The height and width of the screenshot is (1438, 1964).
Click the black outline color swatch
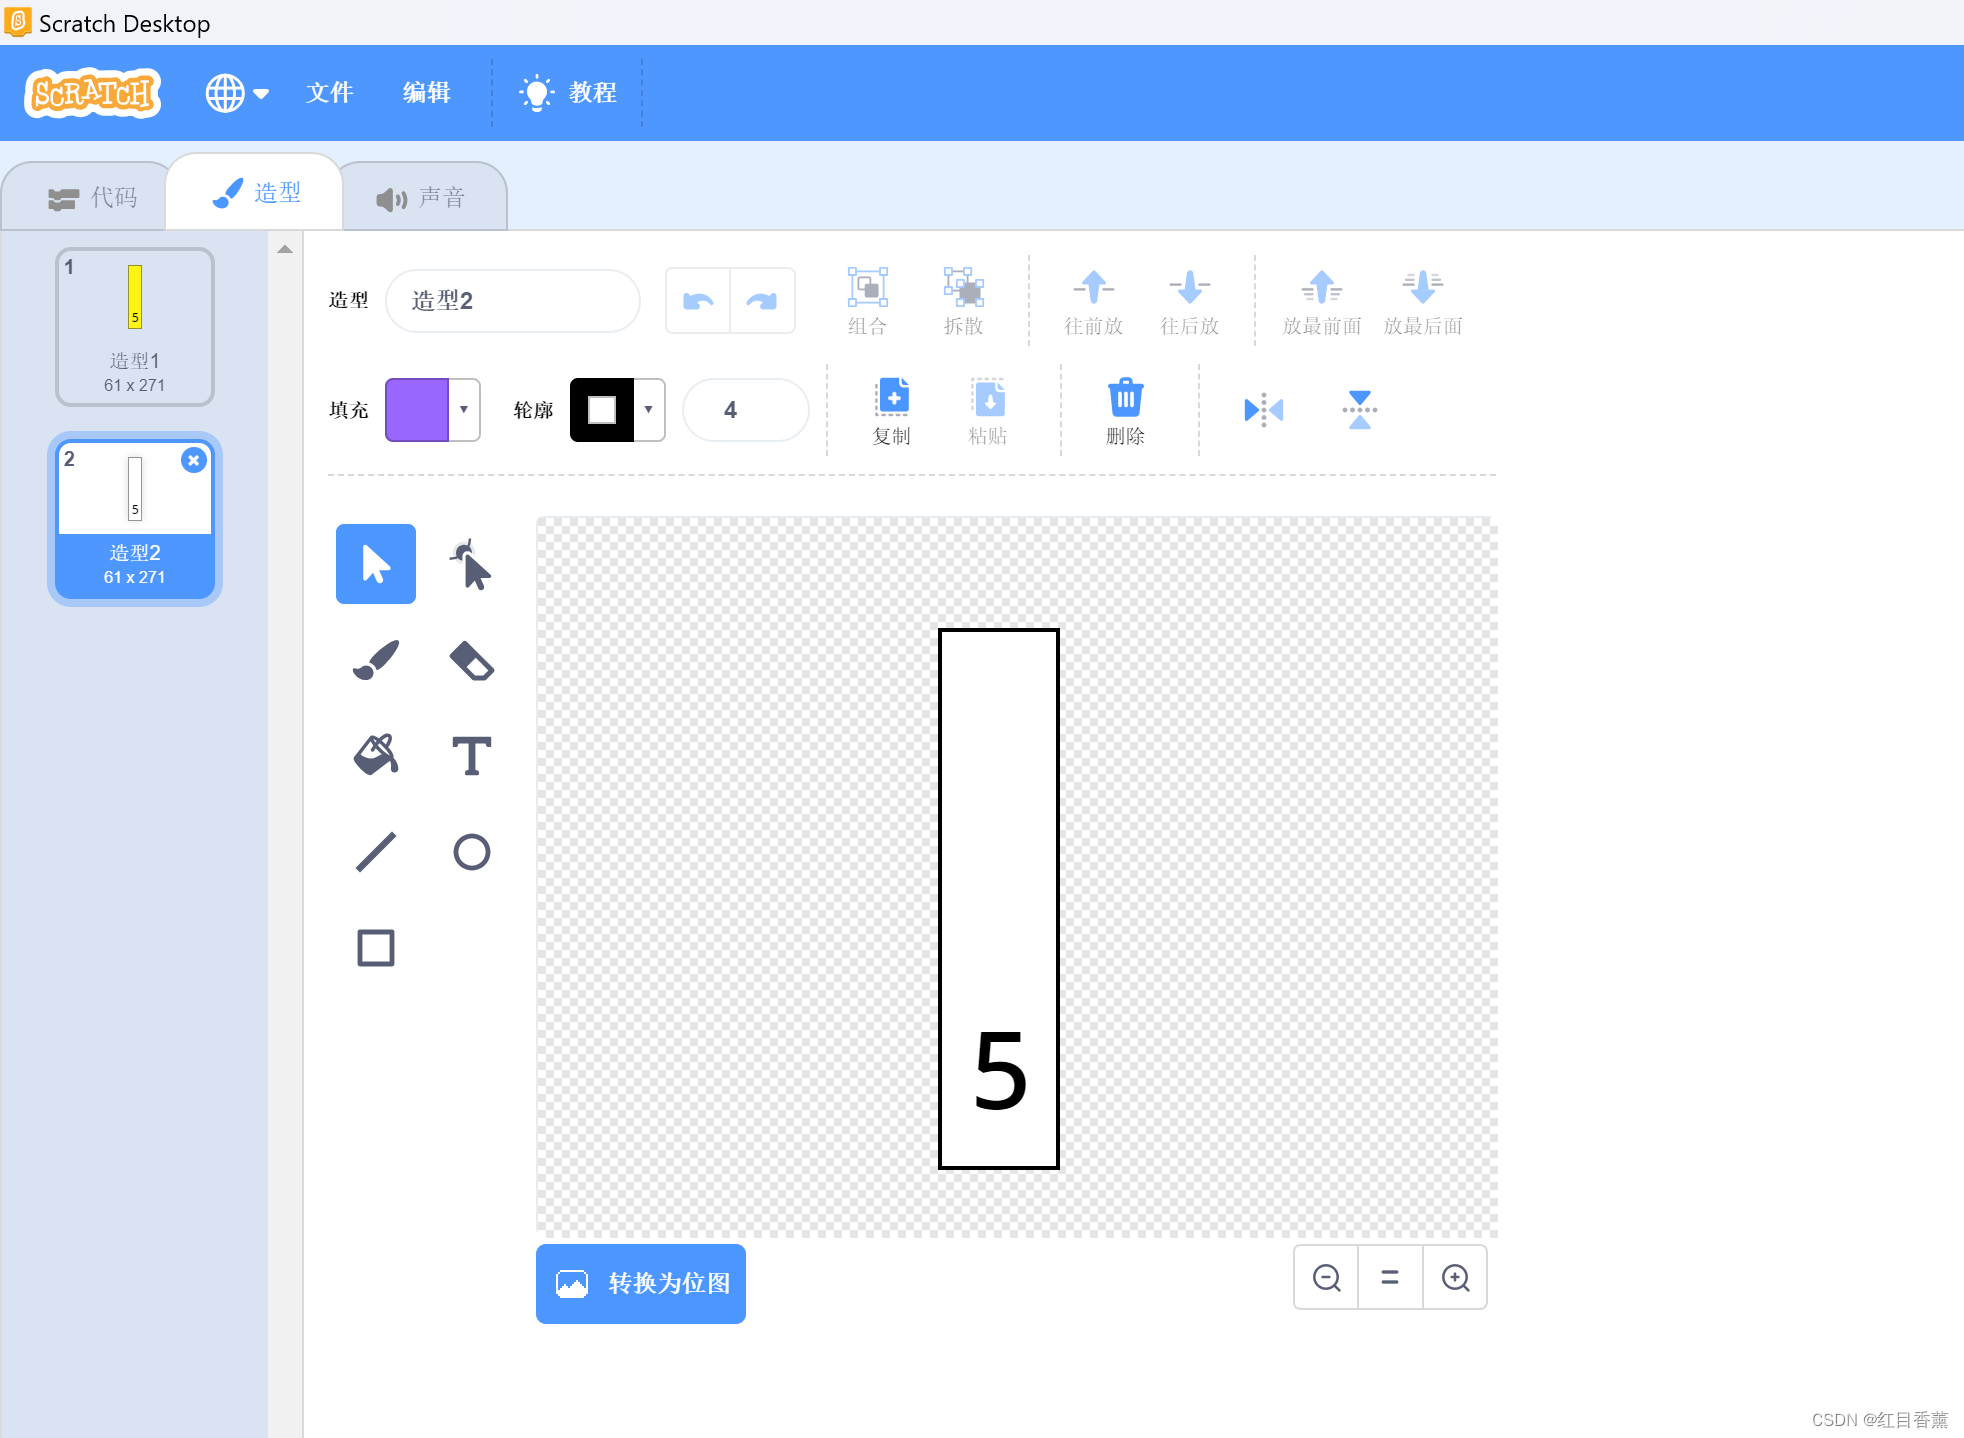click(602, 410)
